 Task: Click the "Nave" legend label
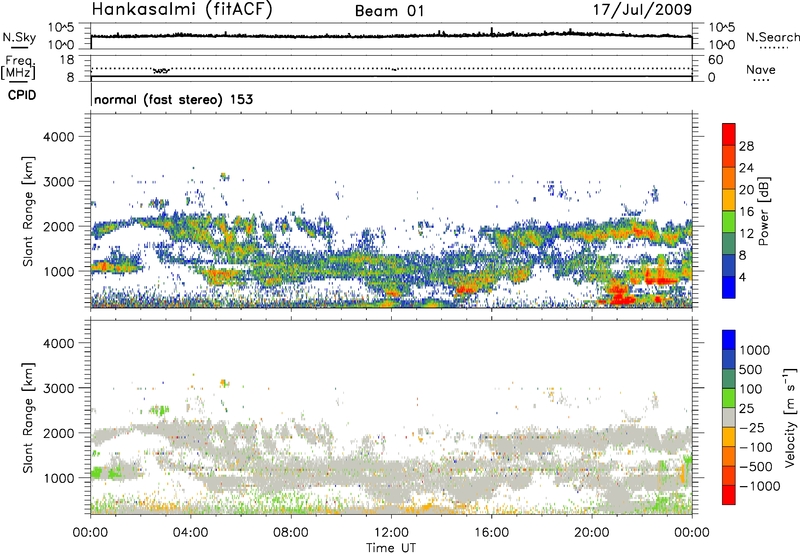coord(761,69)
